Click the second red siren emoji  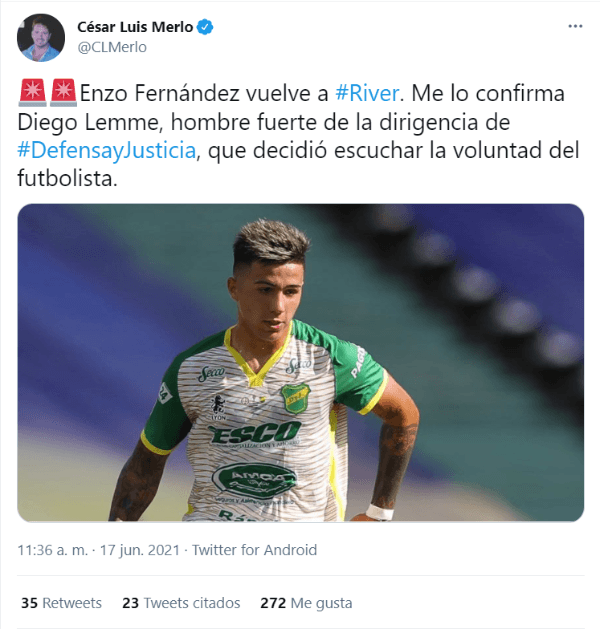click(x=63, y=93)
